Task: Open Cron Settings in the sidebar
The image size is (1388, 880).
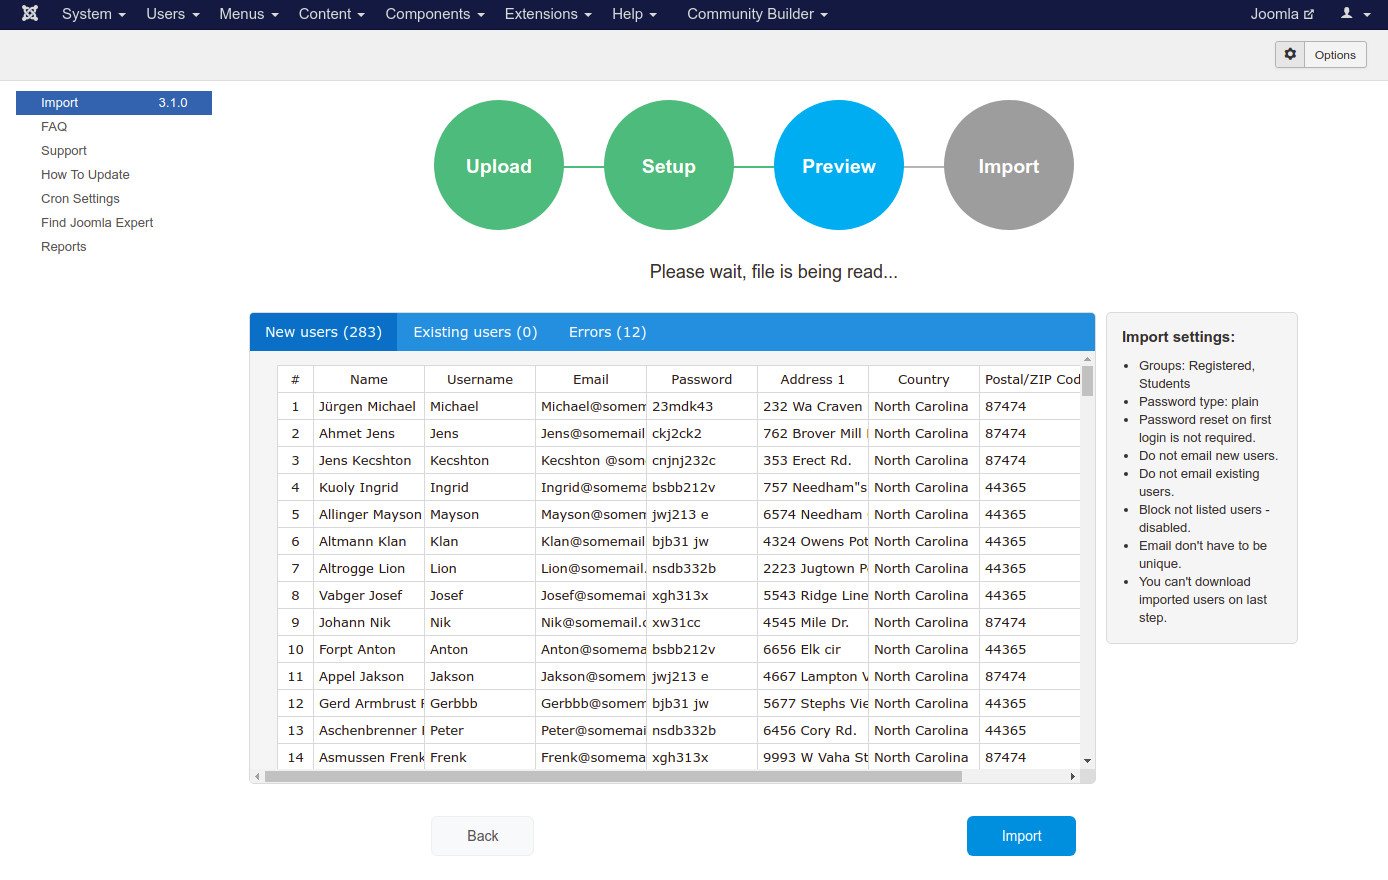Action: [80, 199]
